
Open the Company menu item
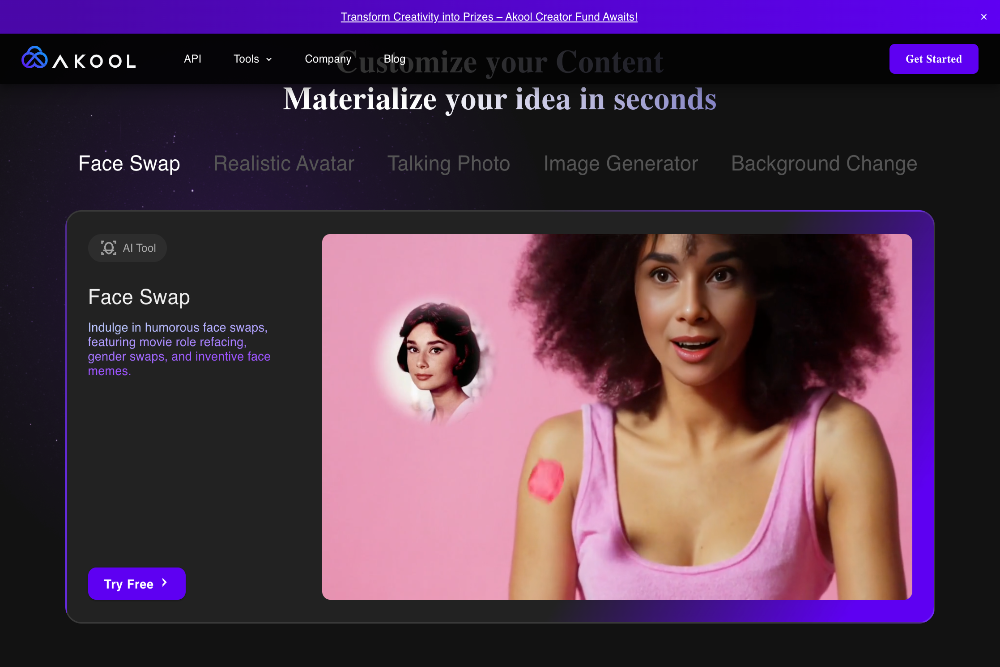(x=328, y=58)
